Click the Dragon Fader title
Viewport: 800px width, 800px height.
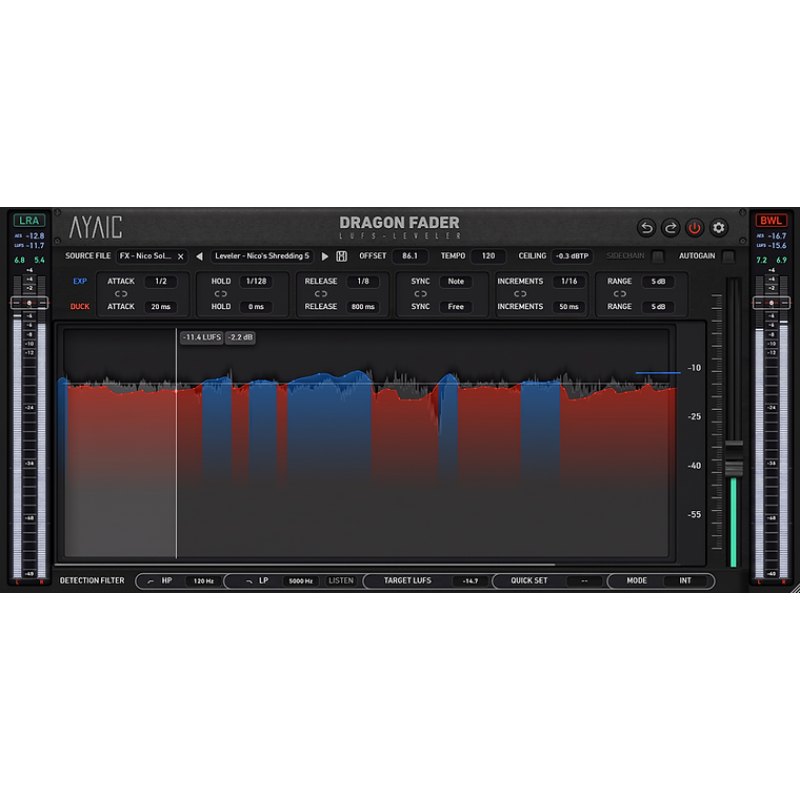pyautogui.click(x=399, y=223)
